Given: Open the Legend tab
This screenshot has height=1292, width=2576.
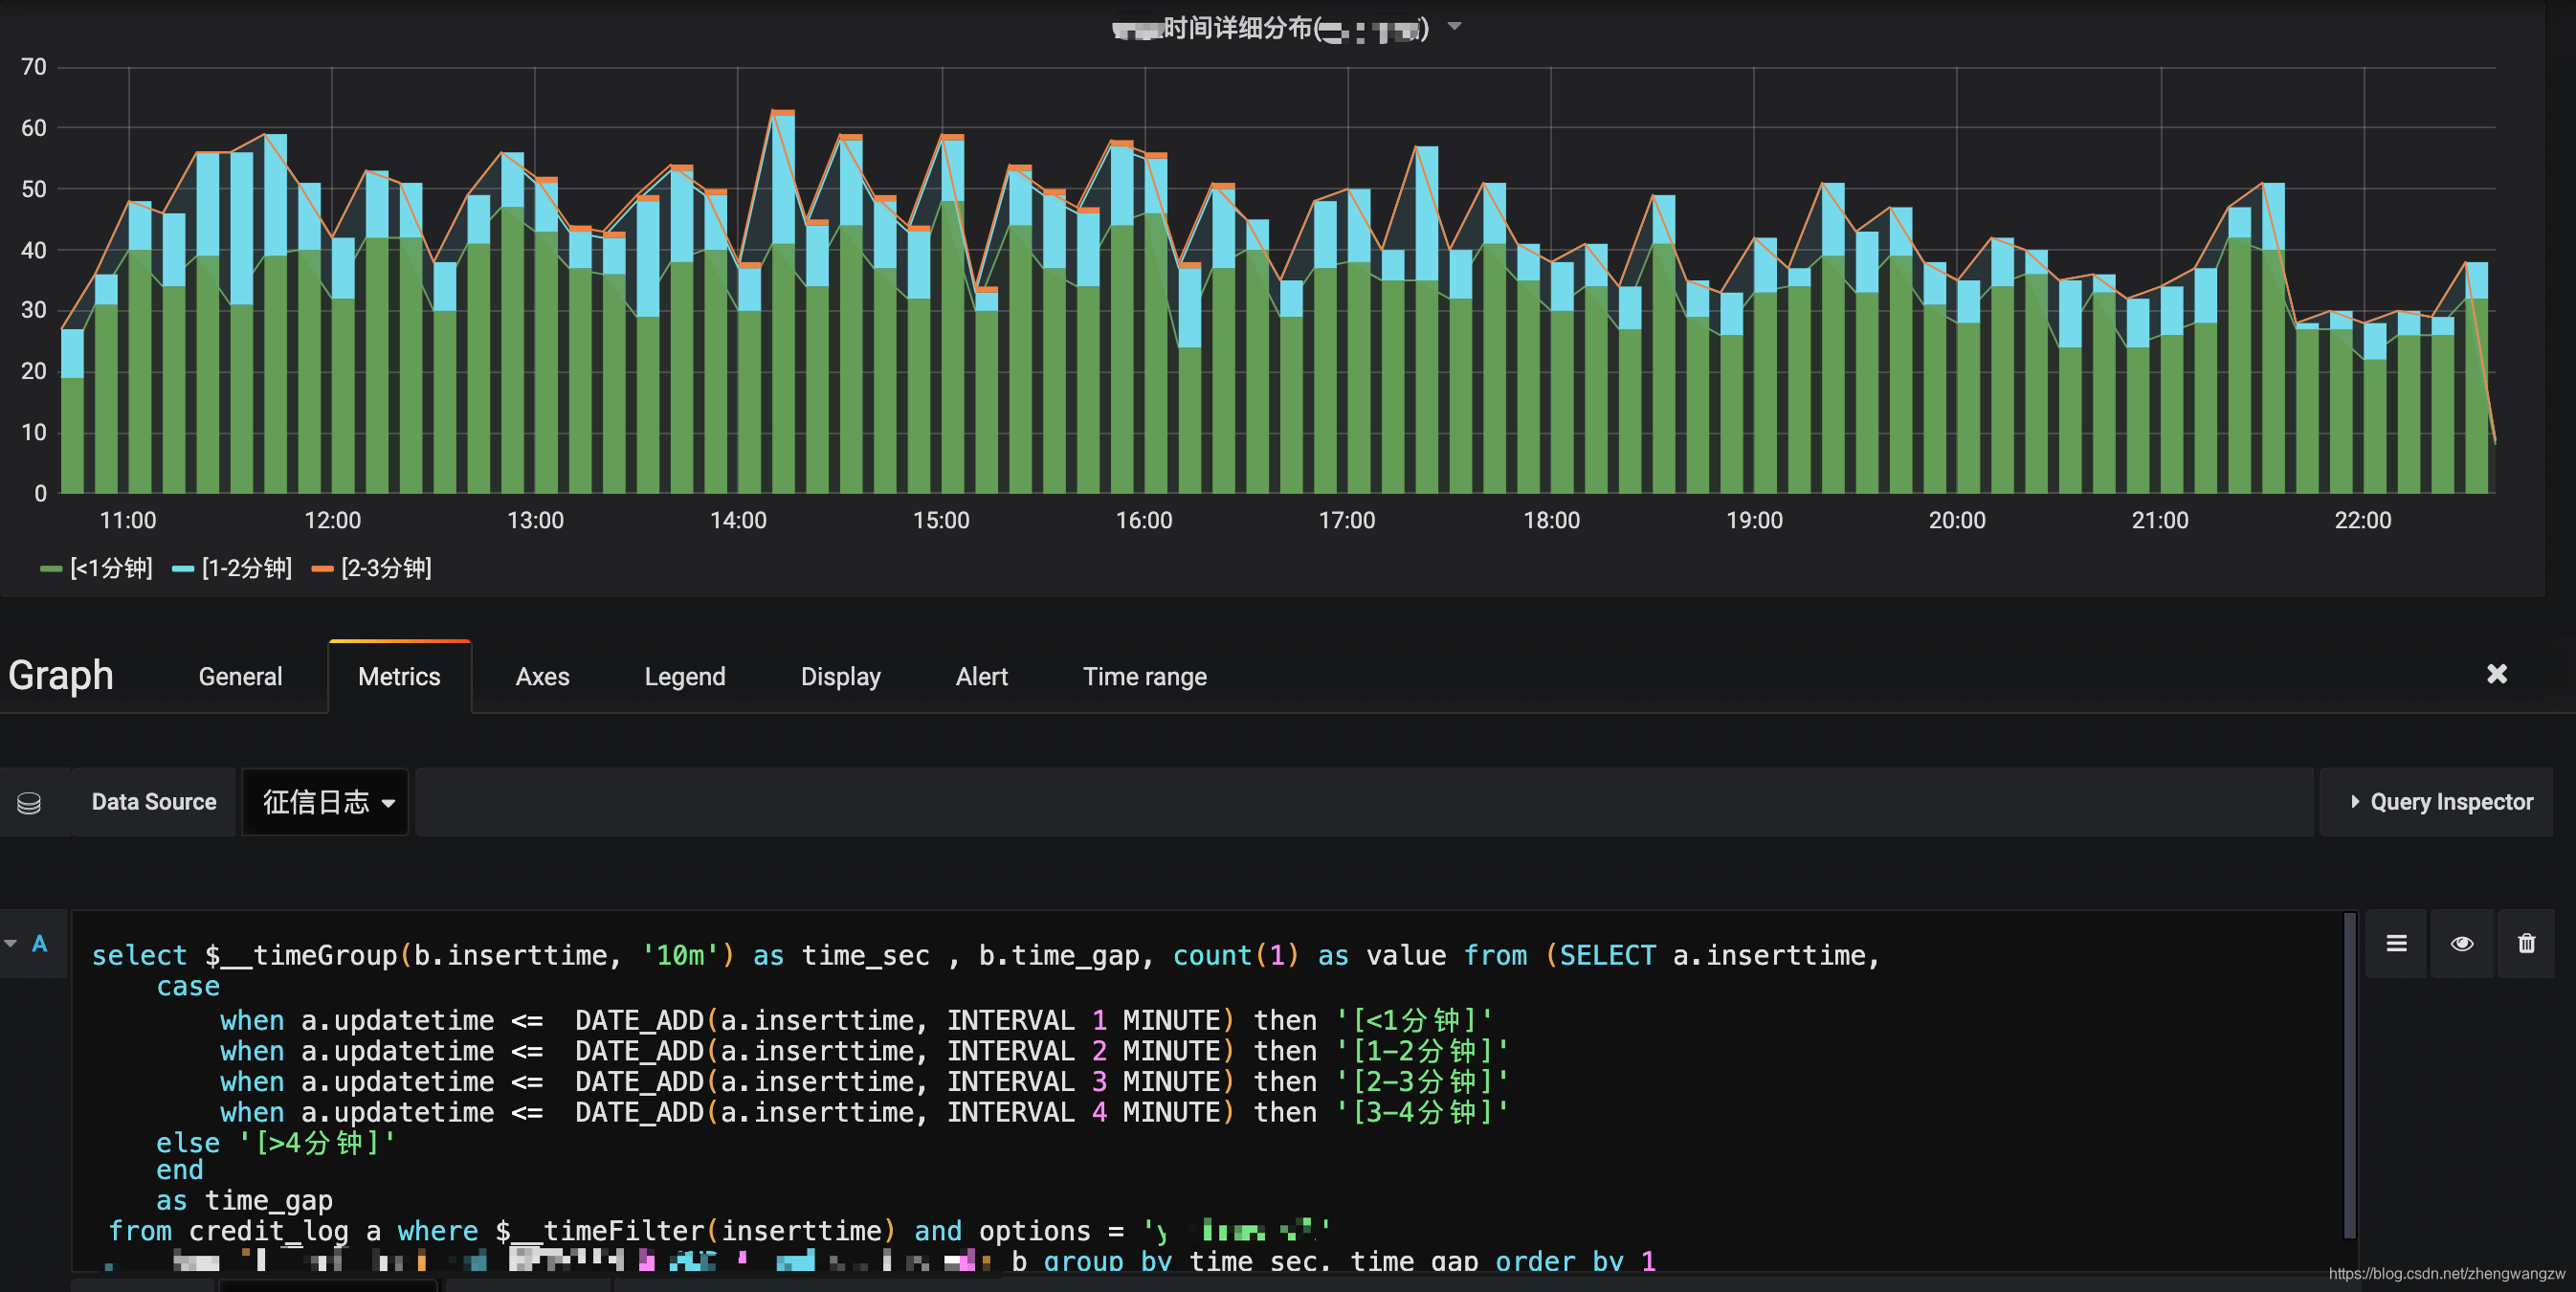Looking at the screenshot, I should 684,677.
